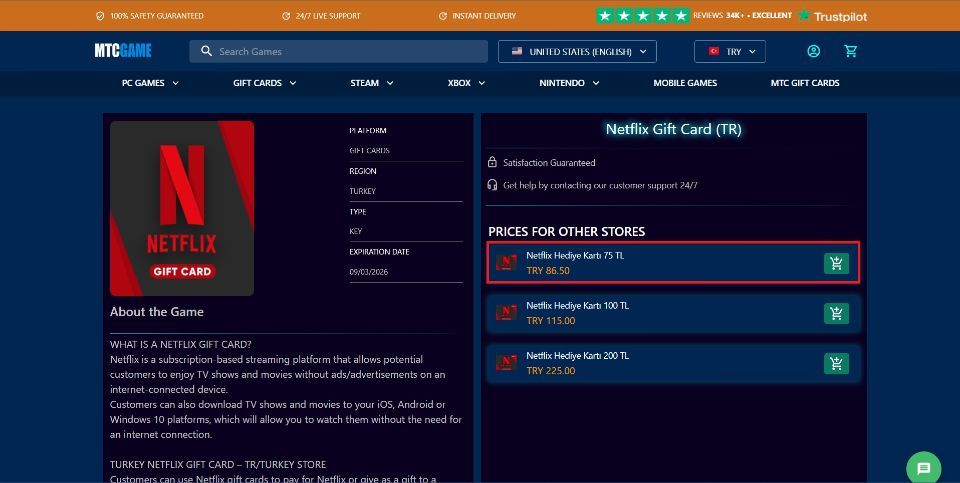Open United States (English) language dropdown
Screen dimensions: 960x483
(577, 51)
